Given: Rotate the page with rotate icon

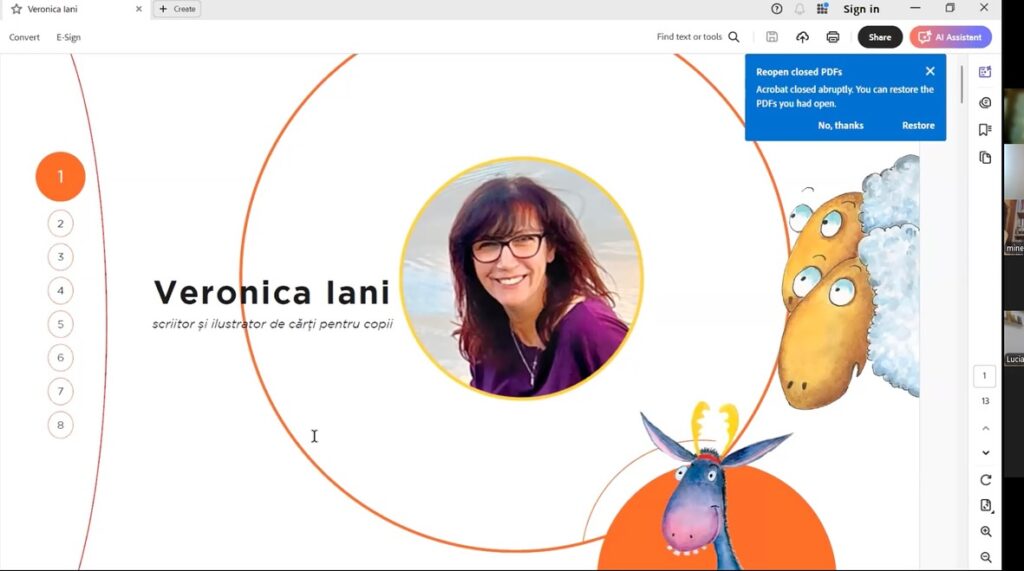Looking at the screenshot, I should click(985, 480).
